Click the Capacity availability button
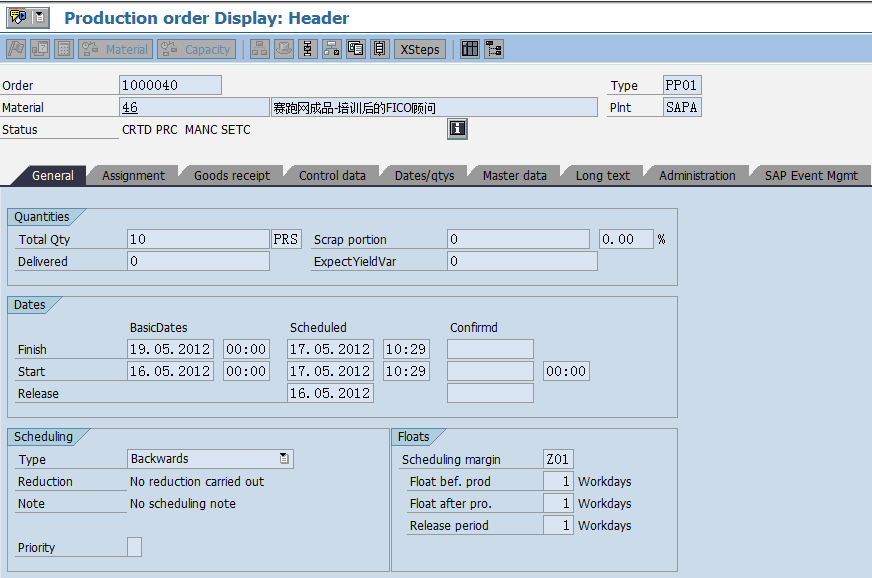This screenshot has width=872, height=578. click(196, 49)
